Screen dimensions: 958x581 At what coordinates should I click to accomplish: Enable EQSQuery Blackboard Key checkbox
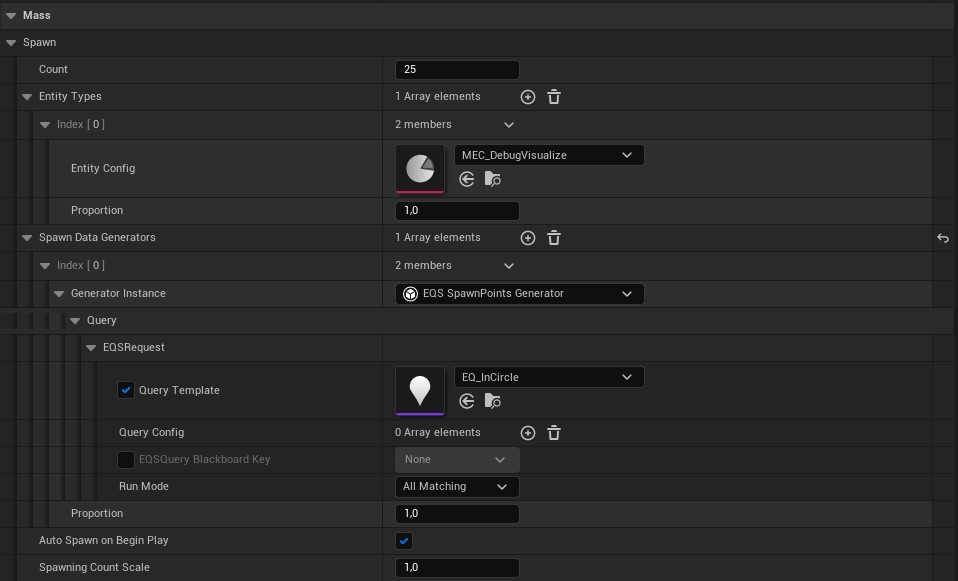[126, 460]
